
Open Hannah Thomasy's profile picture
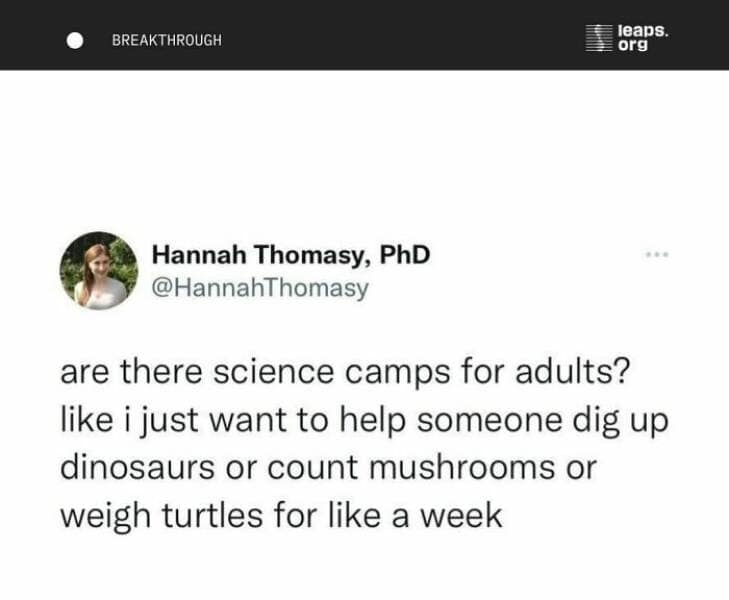(x=99, y=271)
